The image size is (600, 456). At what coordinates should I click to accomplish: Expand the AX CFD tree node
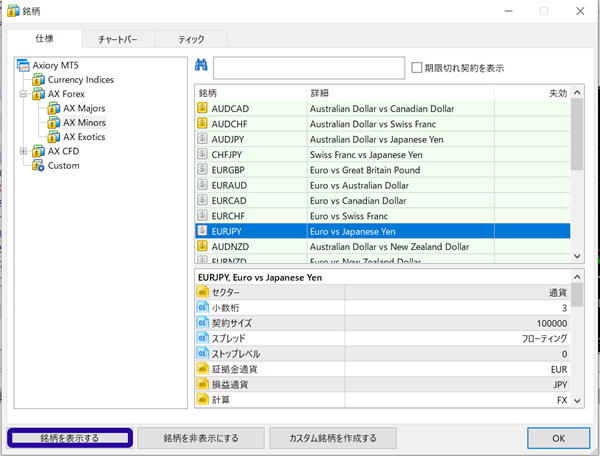[x=23, y=151]
